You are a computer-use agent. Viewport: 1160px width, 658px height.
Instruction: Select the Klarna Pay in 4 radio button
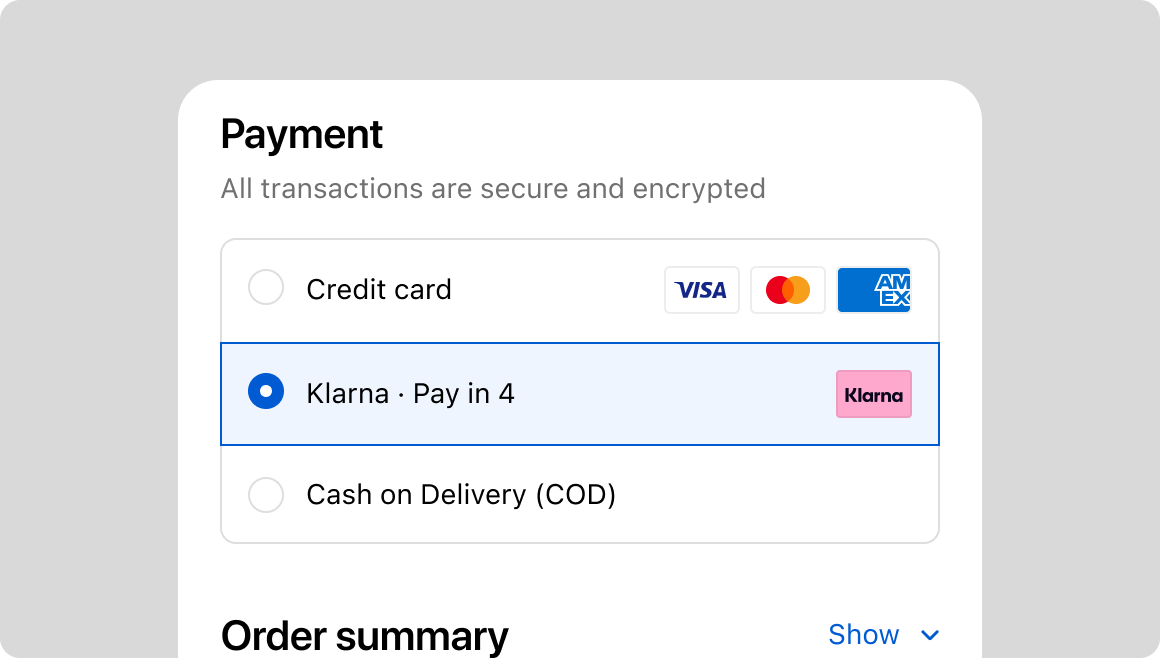pyautogui.click(x=266, y=392)
